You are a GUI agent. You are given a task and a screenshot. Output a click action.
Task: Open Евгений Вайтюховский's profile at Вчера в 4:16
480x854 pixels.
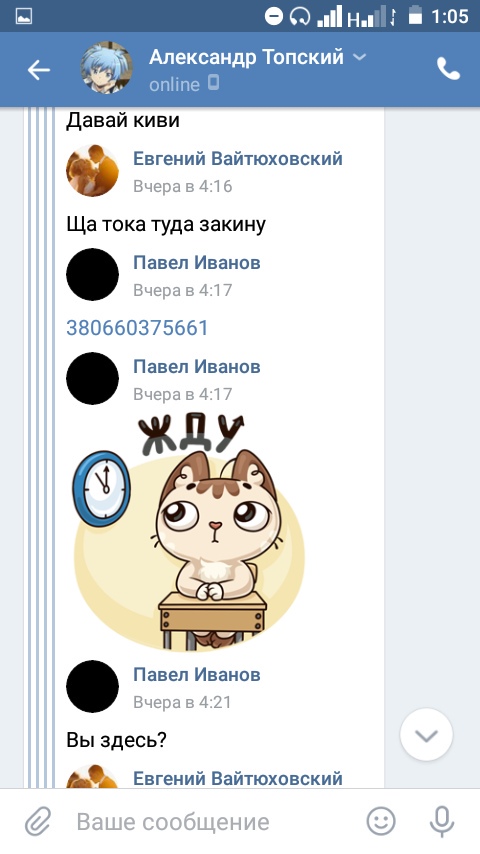[x=238, y=158]
